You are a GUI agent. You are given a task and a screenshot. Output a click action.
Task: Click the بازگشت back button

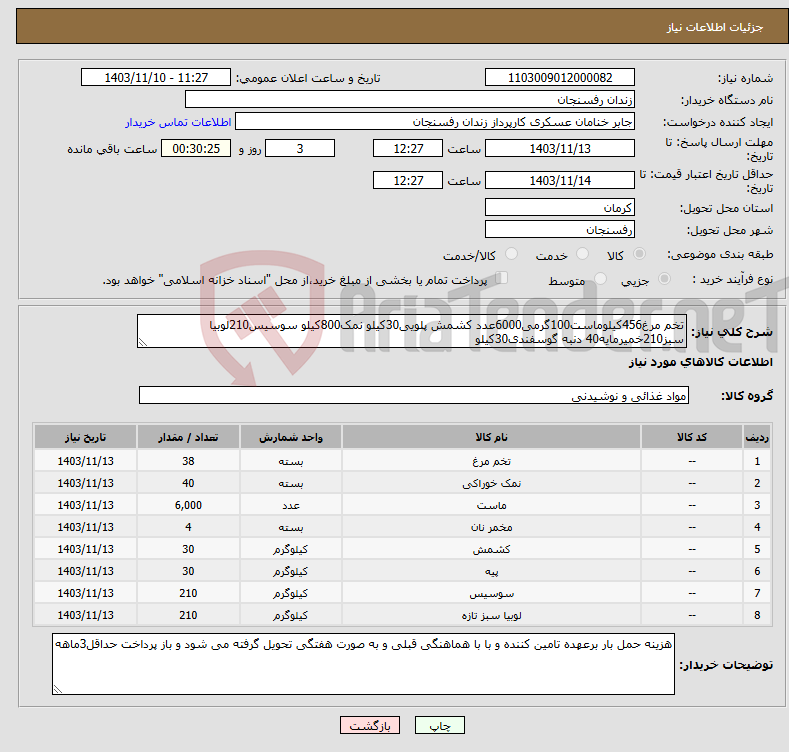(370, 725)
